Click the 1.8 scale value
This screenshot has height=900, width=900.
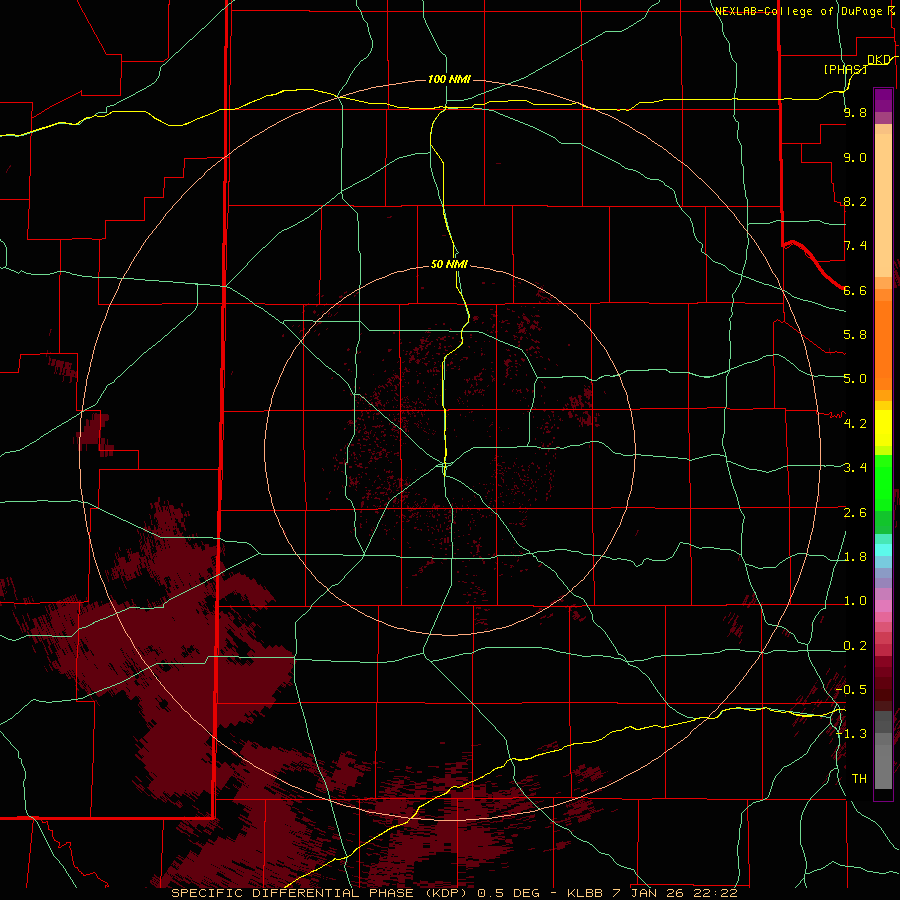point(855,557)
